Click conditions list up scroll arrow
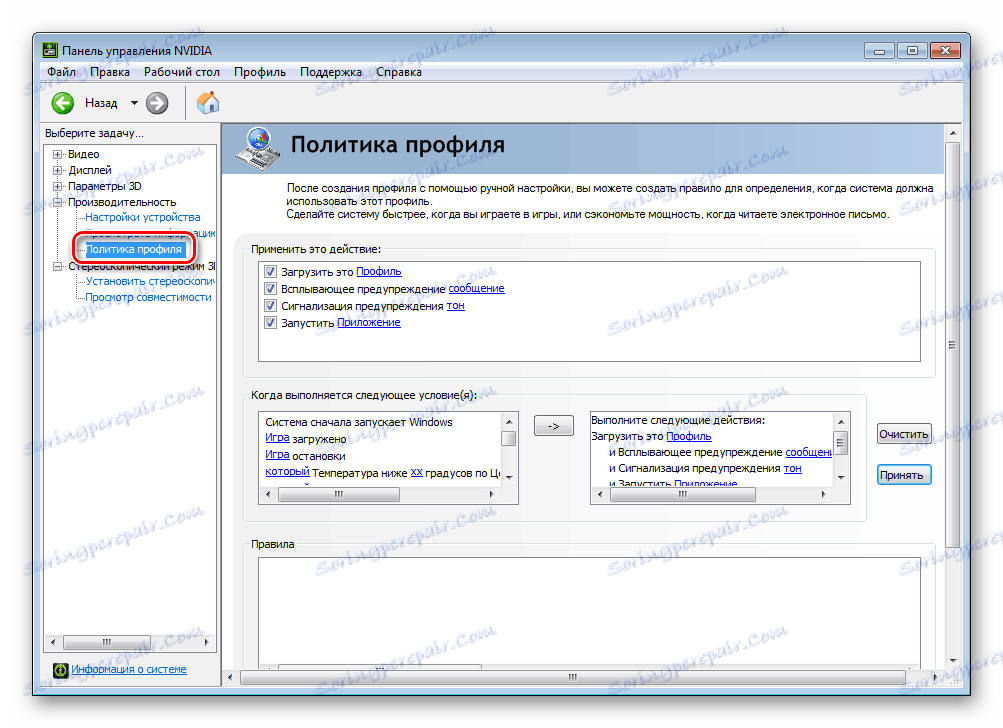The height and width of the screenshot is (728, 1003). 509,422
